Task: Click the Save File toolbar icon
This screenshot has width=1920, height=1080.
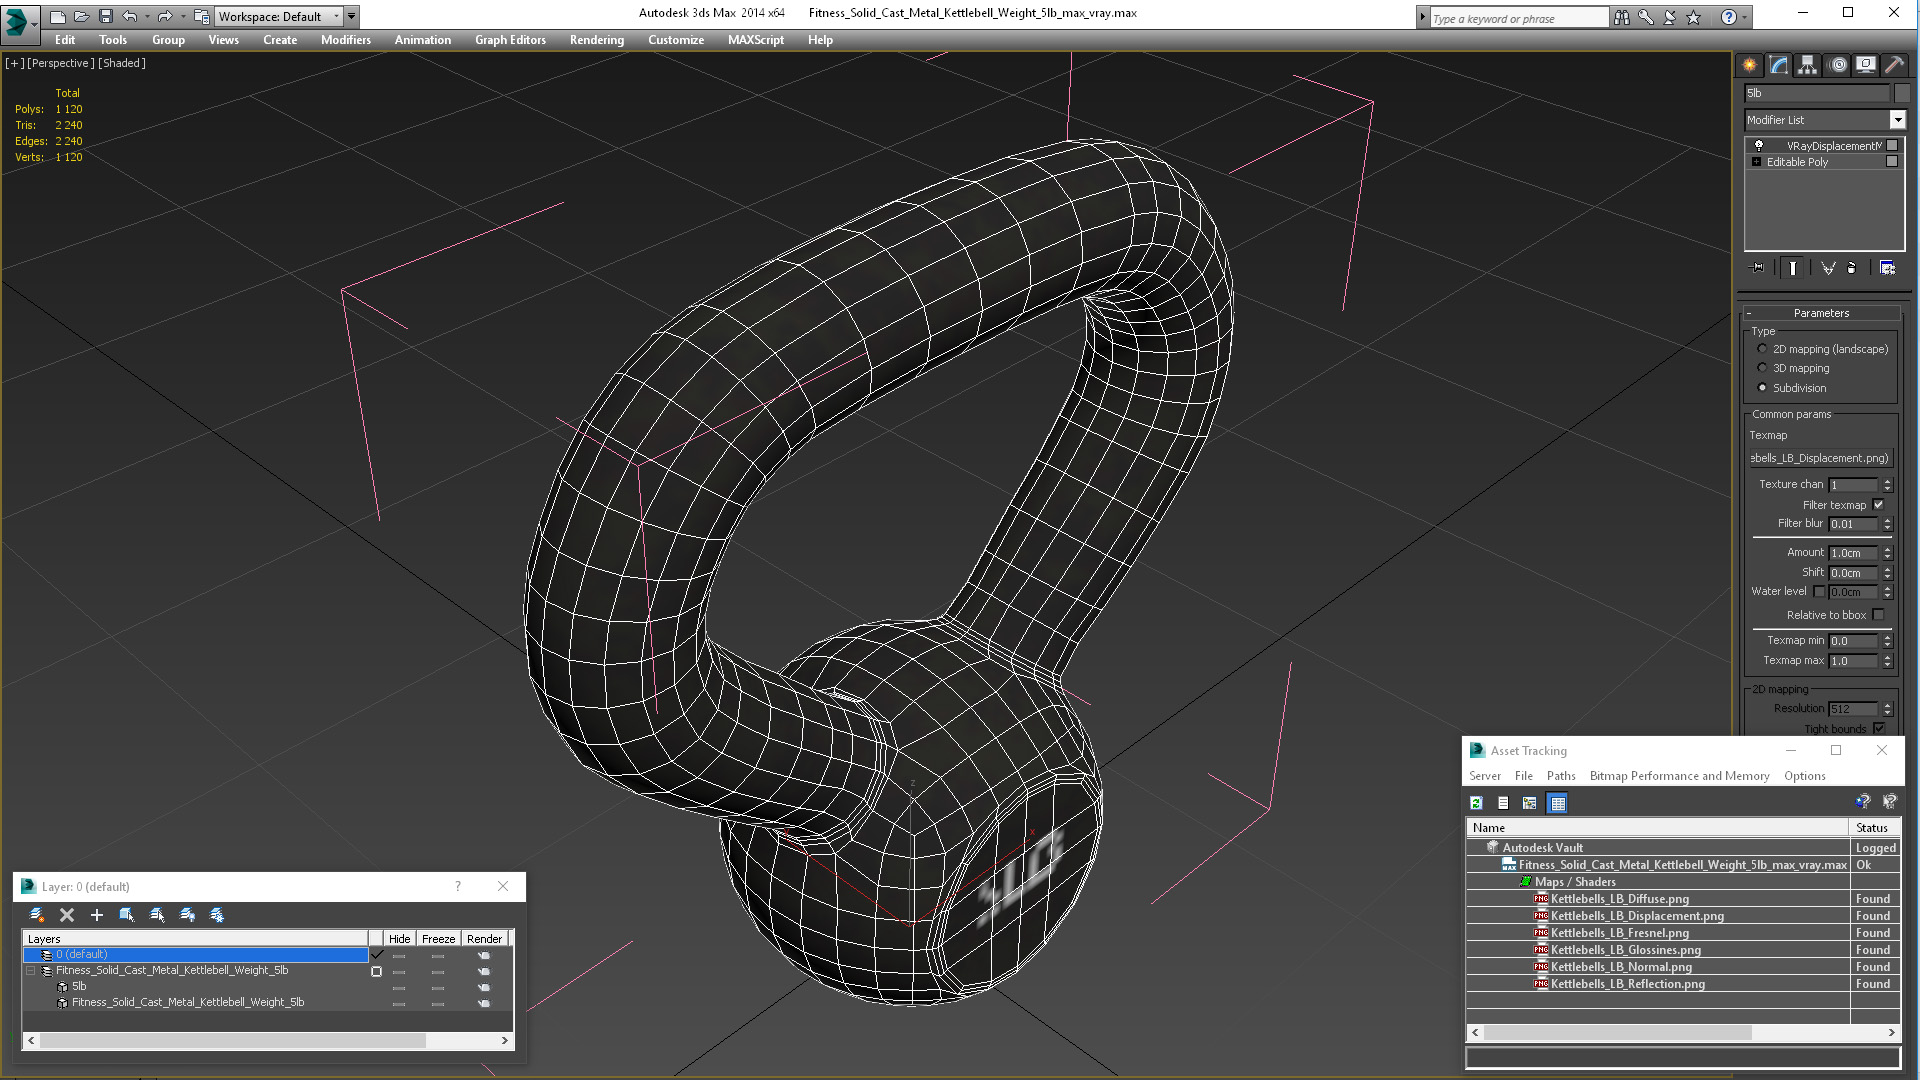Action: coord(106,16)
